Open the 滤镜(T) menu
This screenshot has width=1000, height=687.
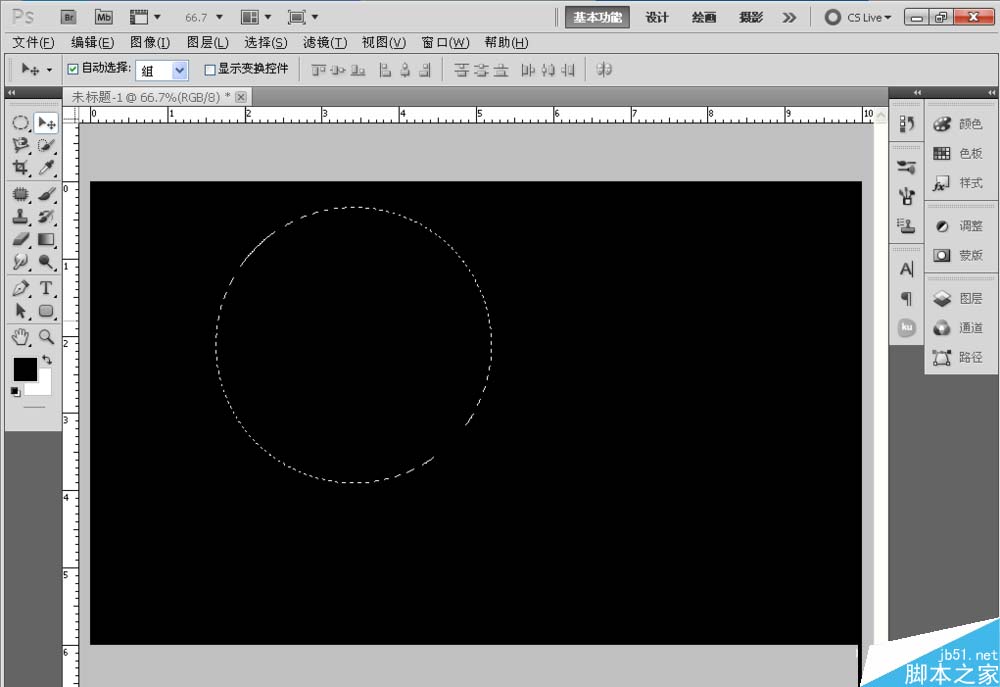pos(325,43)
